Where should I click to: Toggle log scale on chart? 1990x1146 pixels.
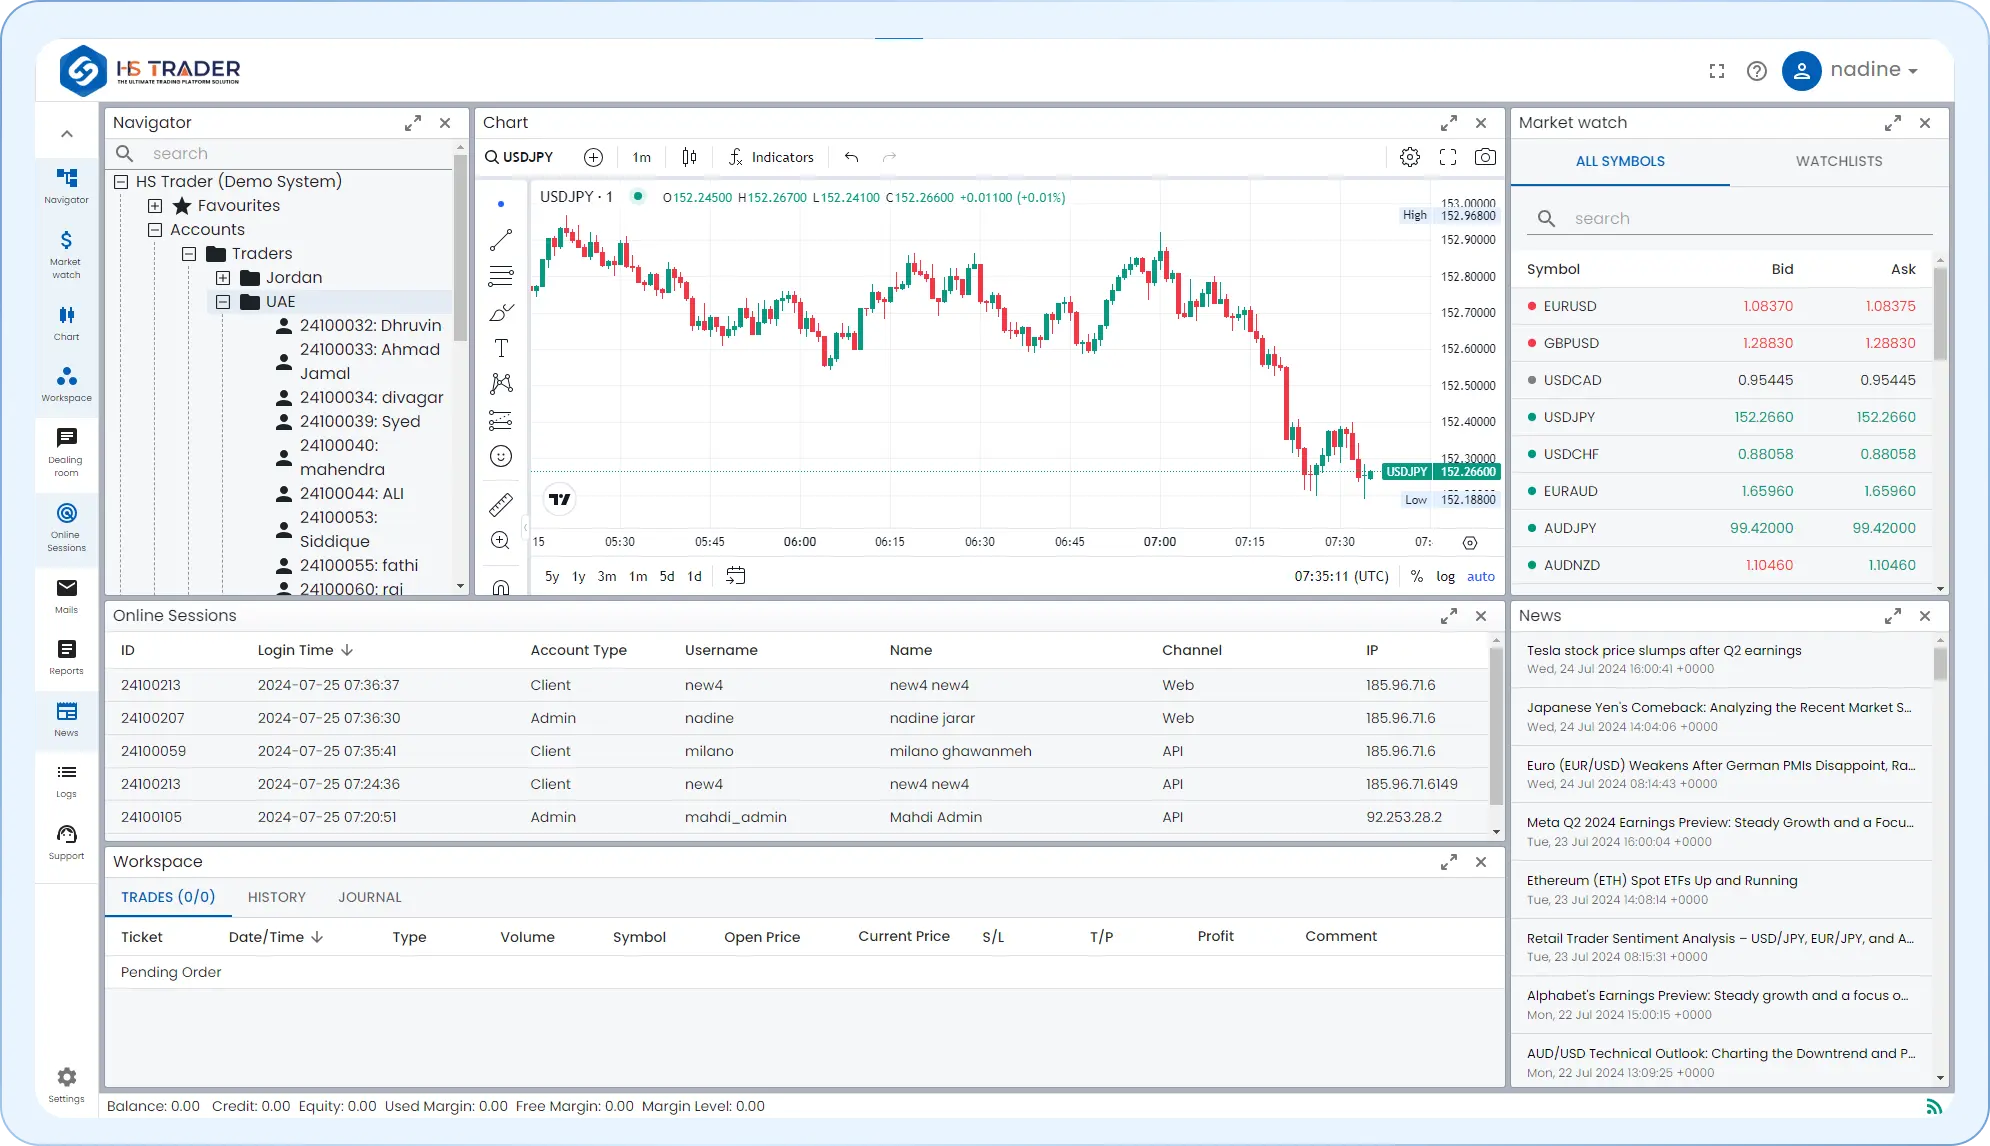click(x=1445, y=576)
